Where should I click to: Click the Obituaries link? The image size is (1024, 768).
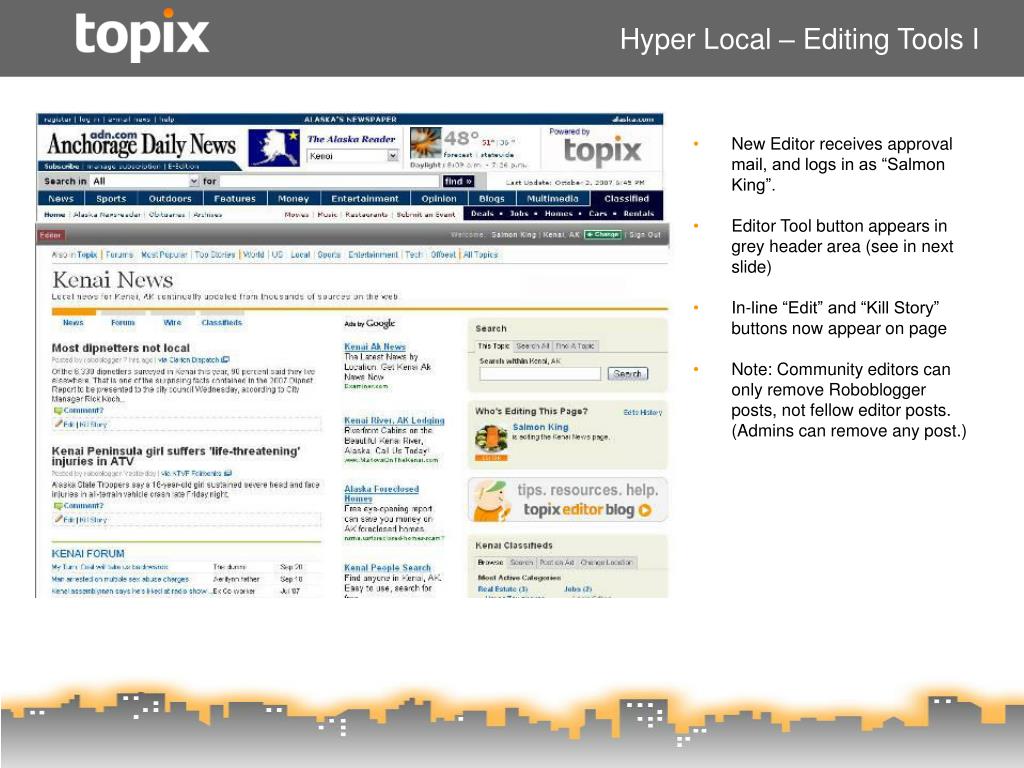167,214
